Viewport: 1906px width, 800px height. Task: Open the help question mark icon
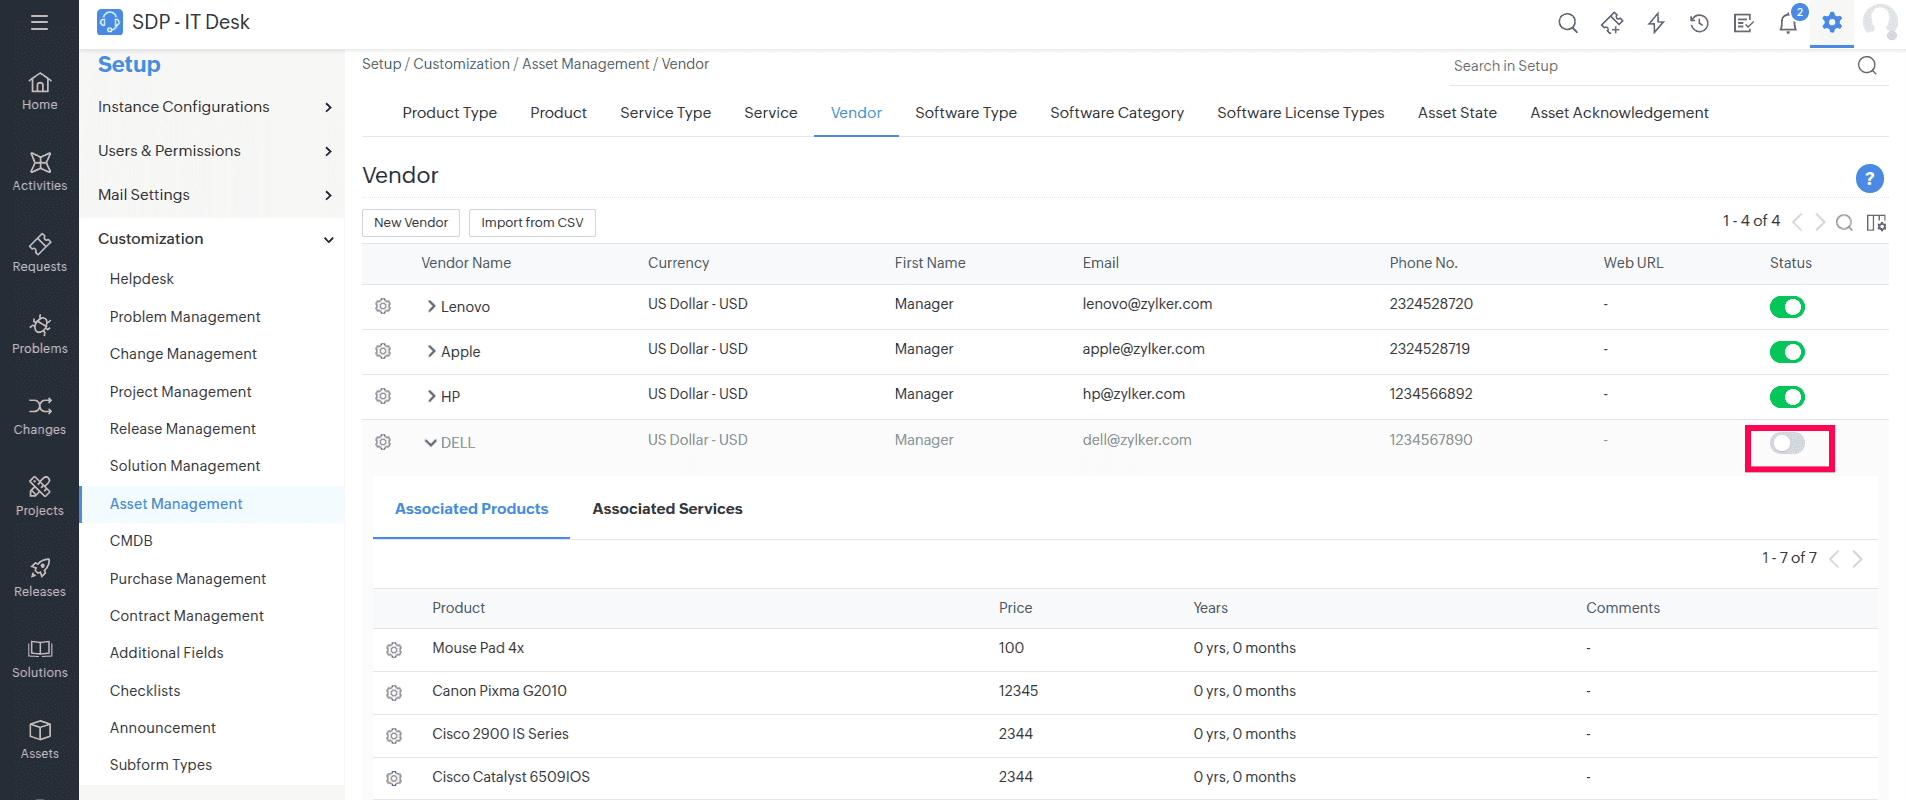(x=1869, y=179)
